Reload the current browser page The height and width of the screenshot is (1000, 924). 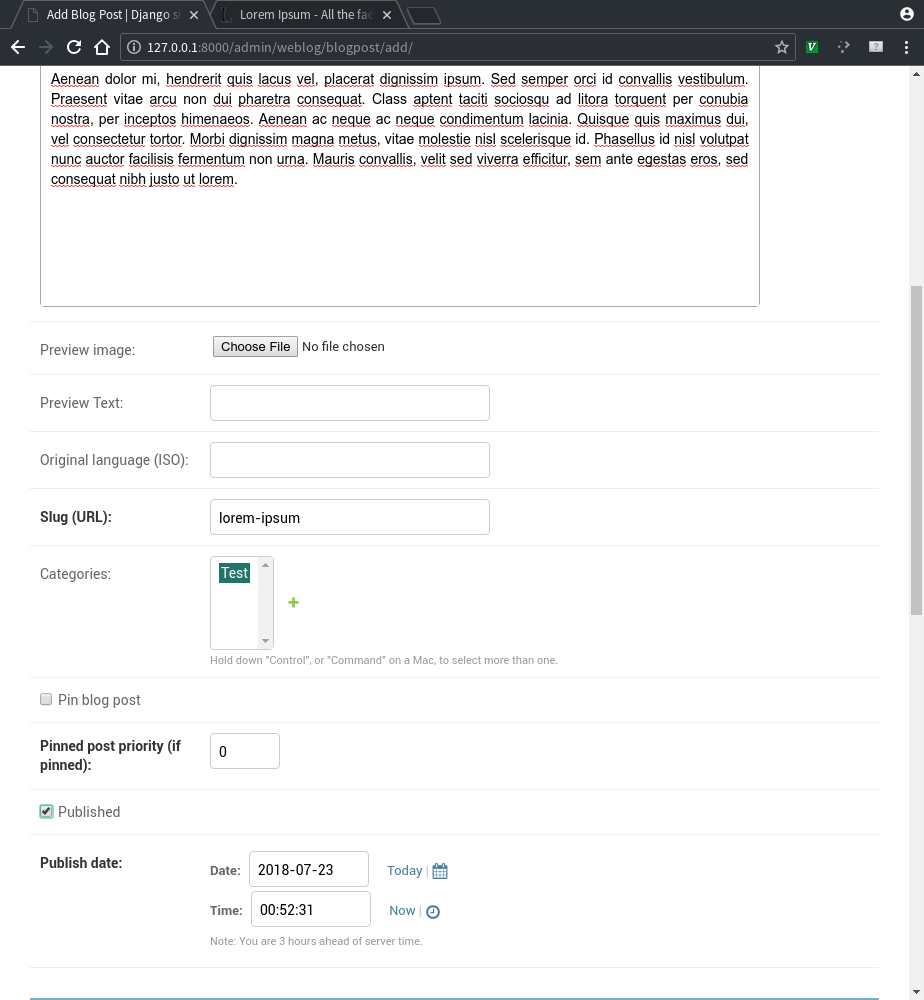(x=73, y=47)
